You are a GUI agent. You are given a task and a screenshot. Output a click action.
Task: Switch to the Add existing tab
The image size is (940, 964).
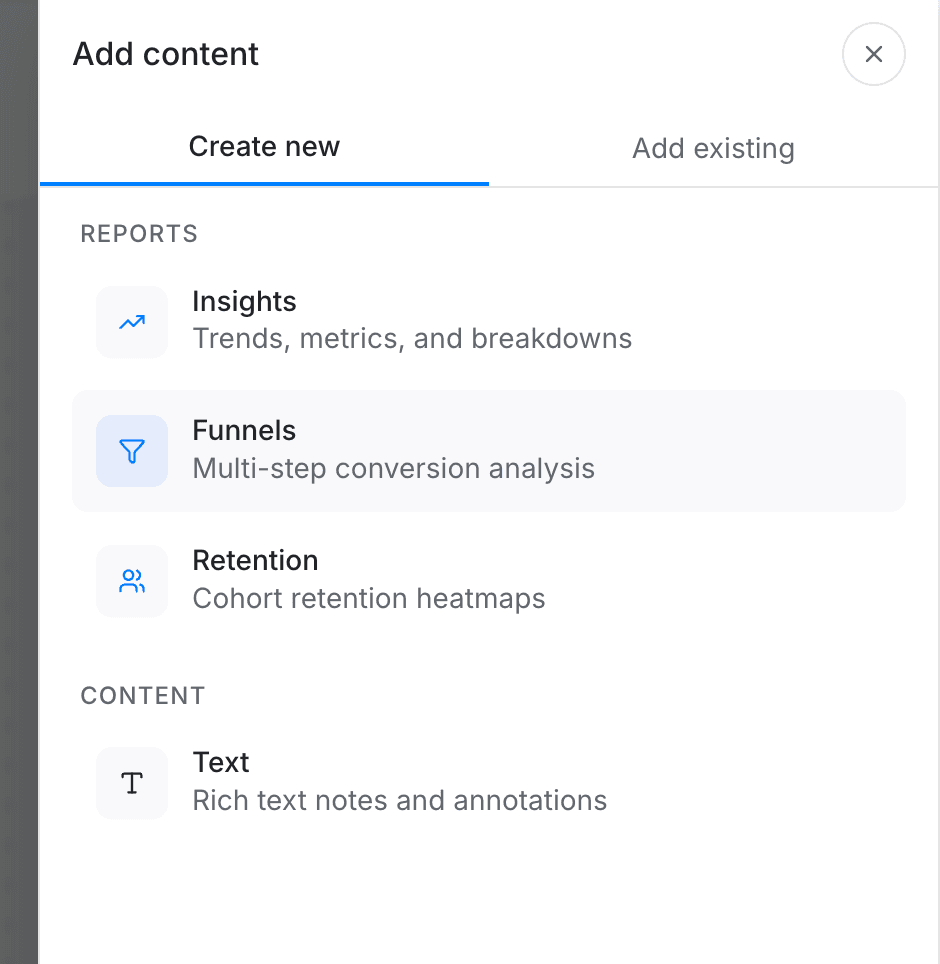click(x=713, y=148)
